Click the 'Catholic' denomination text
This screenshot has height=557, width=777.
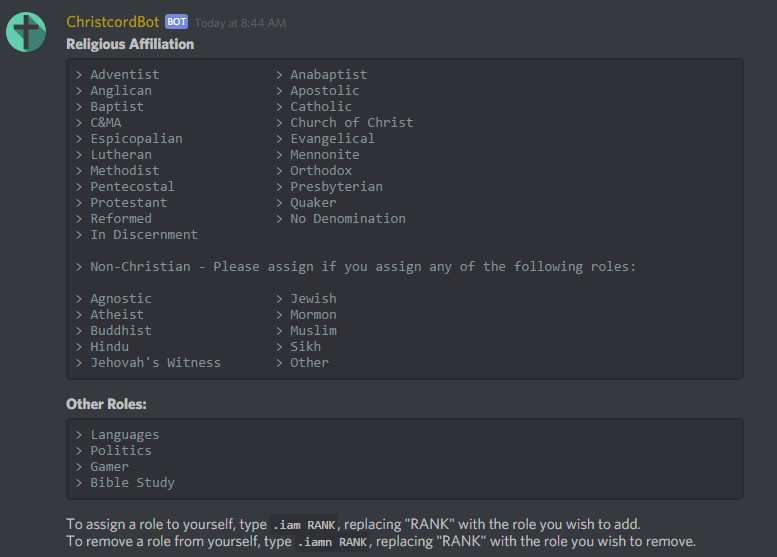(321, 106)
